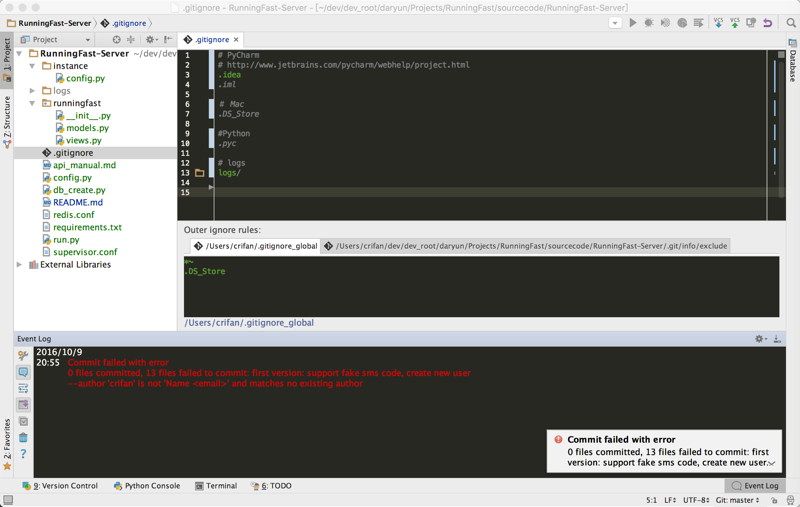Click Hide Event Log panel icon
This screenshot has height=507, width=800.
(x=777, y=339)
